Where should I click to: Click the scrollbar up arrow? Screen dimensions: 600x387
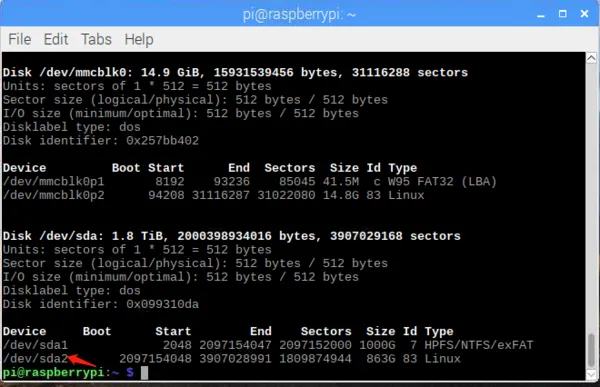point(591,58)
